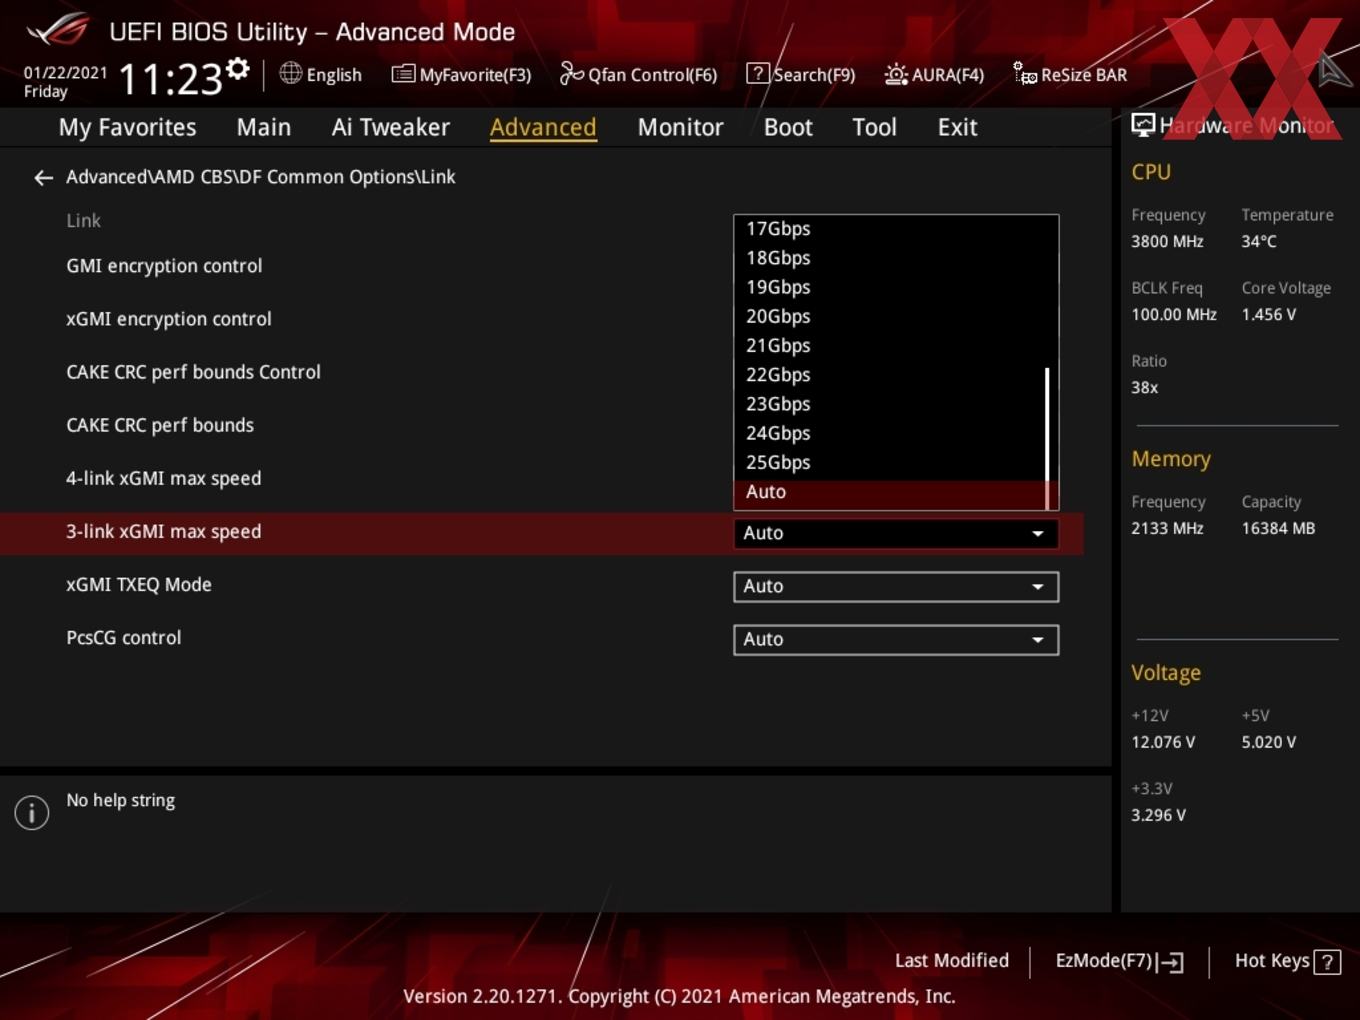Go to the Exit tab
The width and height of the screenshot is (1360, 1020).
957,127
